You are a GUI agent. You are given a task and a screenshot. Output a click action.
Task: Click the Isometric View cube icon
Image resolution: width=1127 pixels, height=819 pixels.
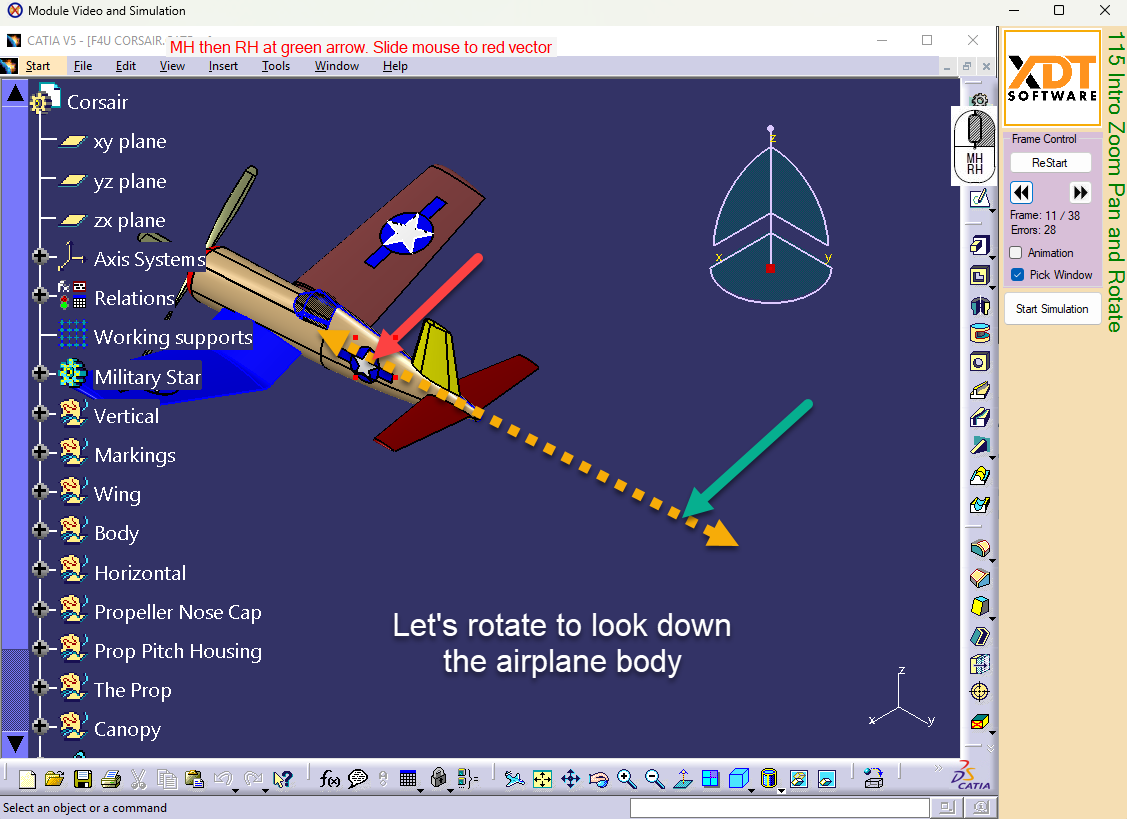[739, 779]
